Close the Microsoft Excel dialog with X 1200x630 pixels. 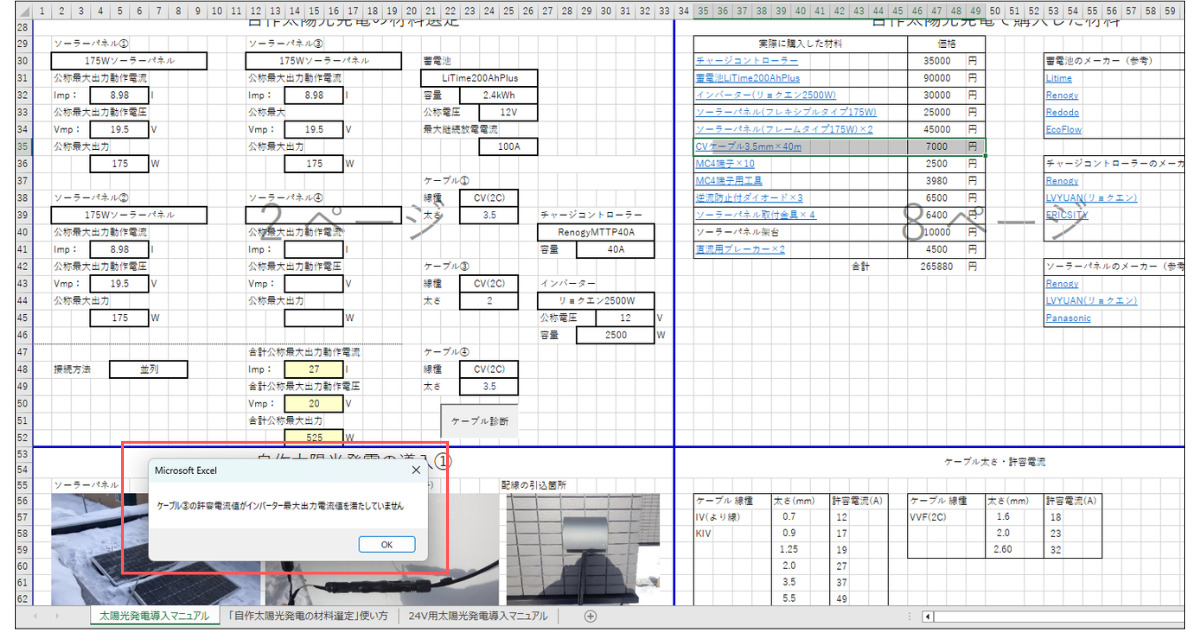coord(415,470)
